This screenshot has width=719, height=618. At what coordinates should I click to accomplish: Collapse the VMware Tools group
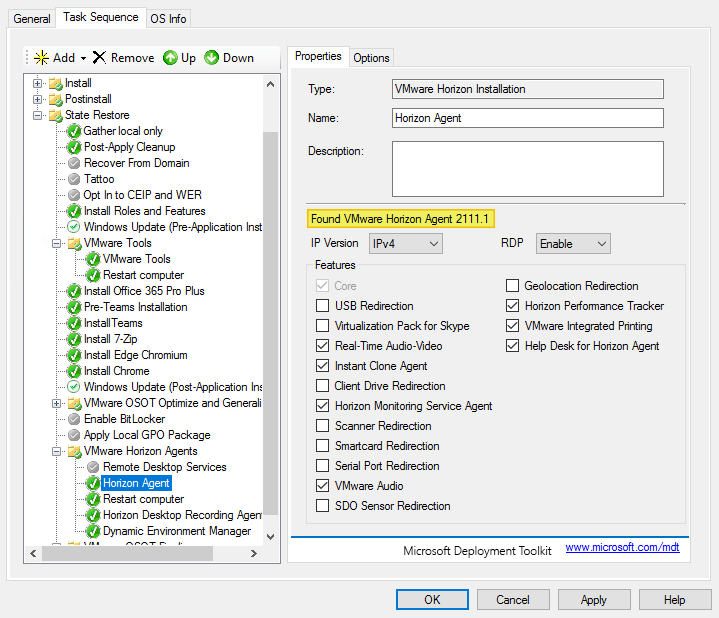(58, 243)
